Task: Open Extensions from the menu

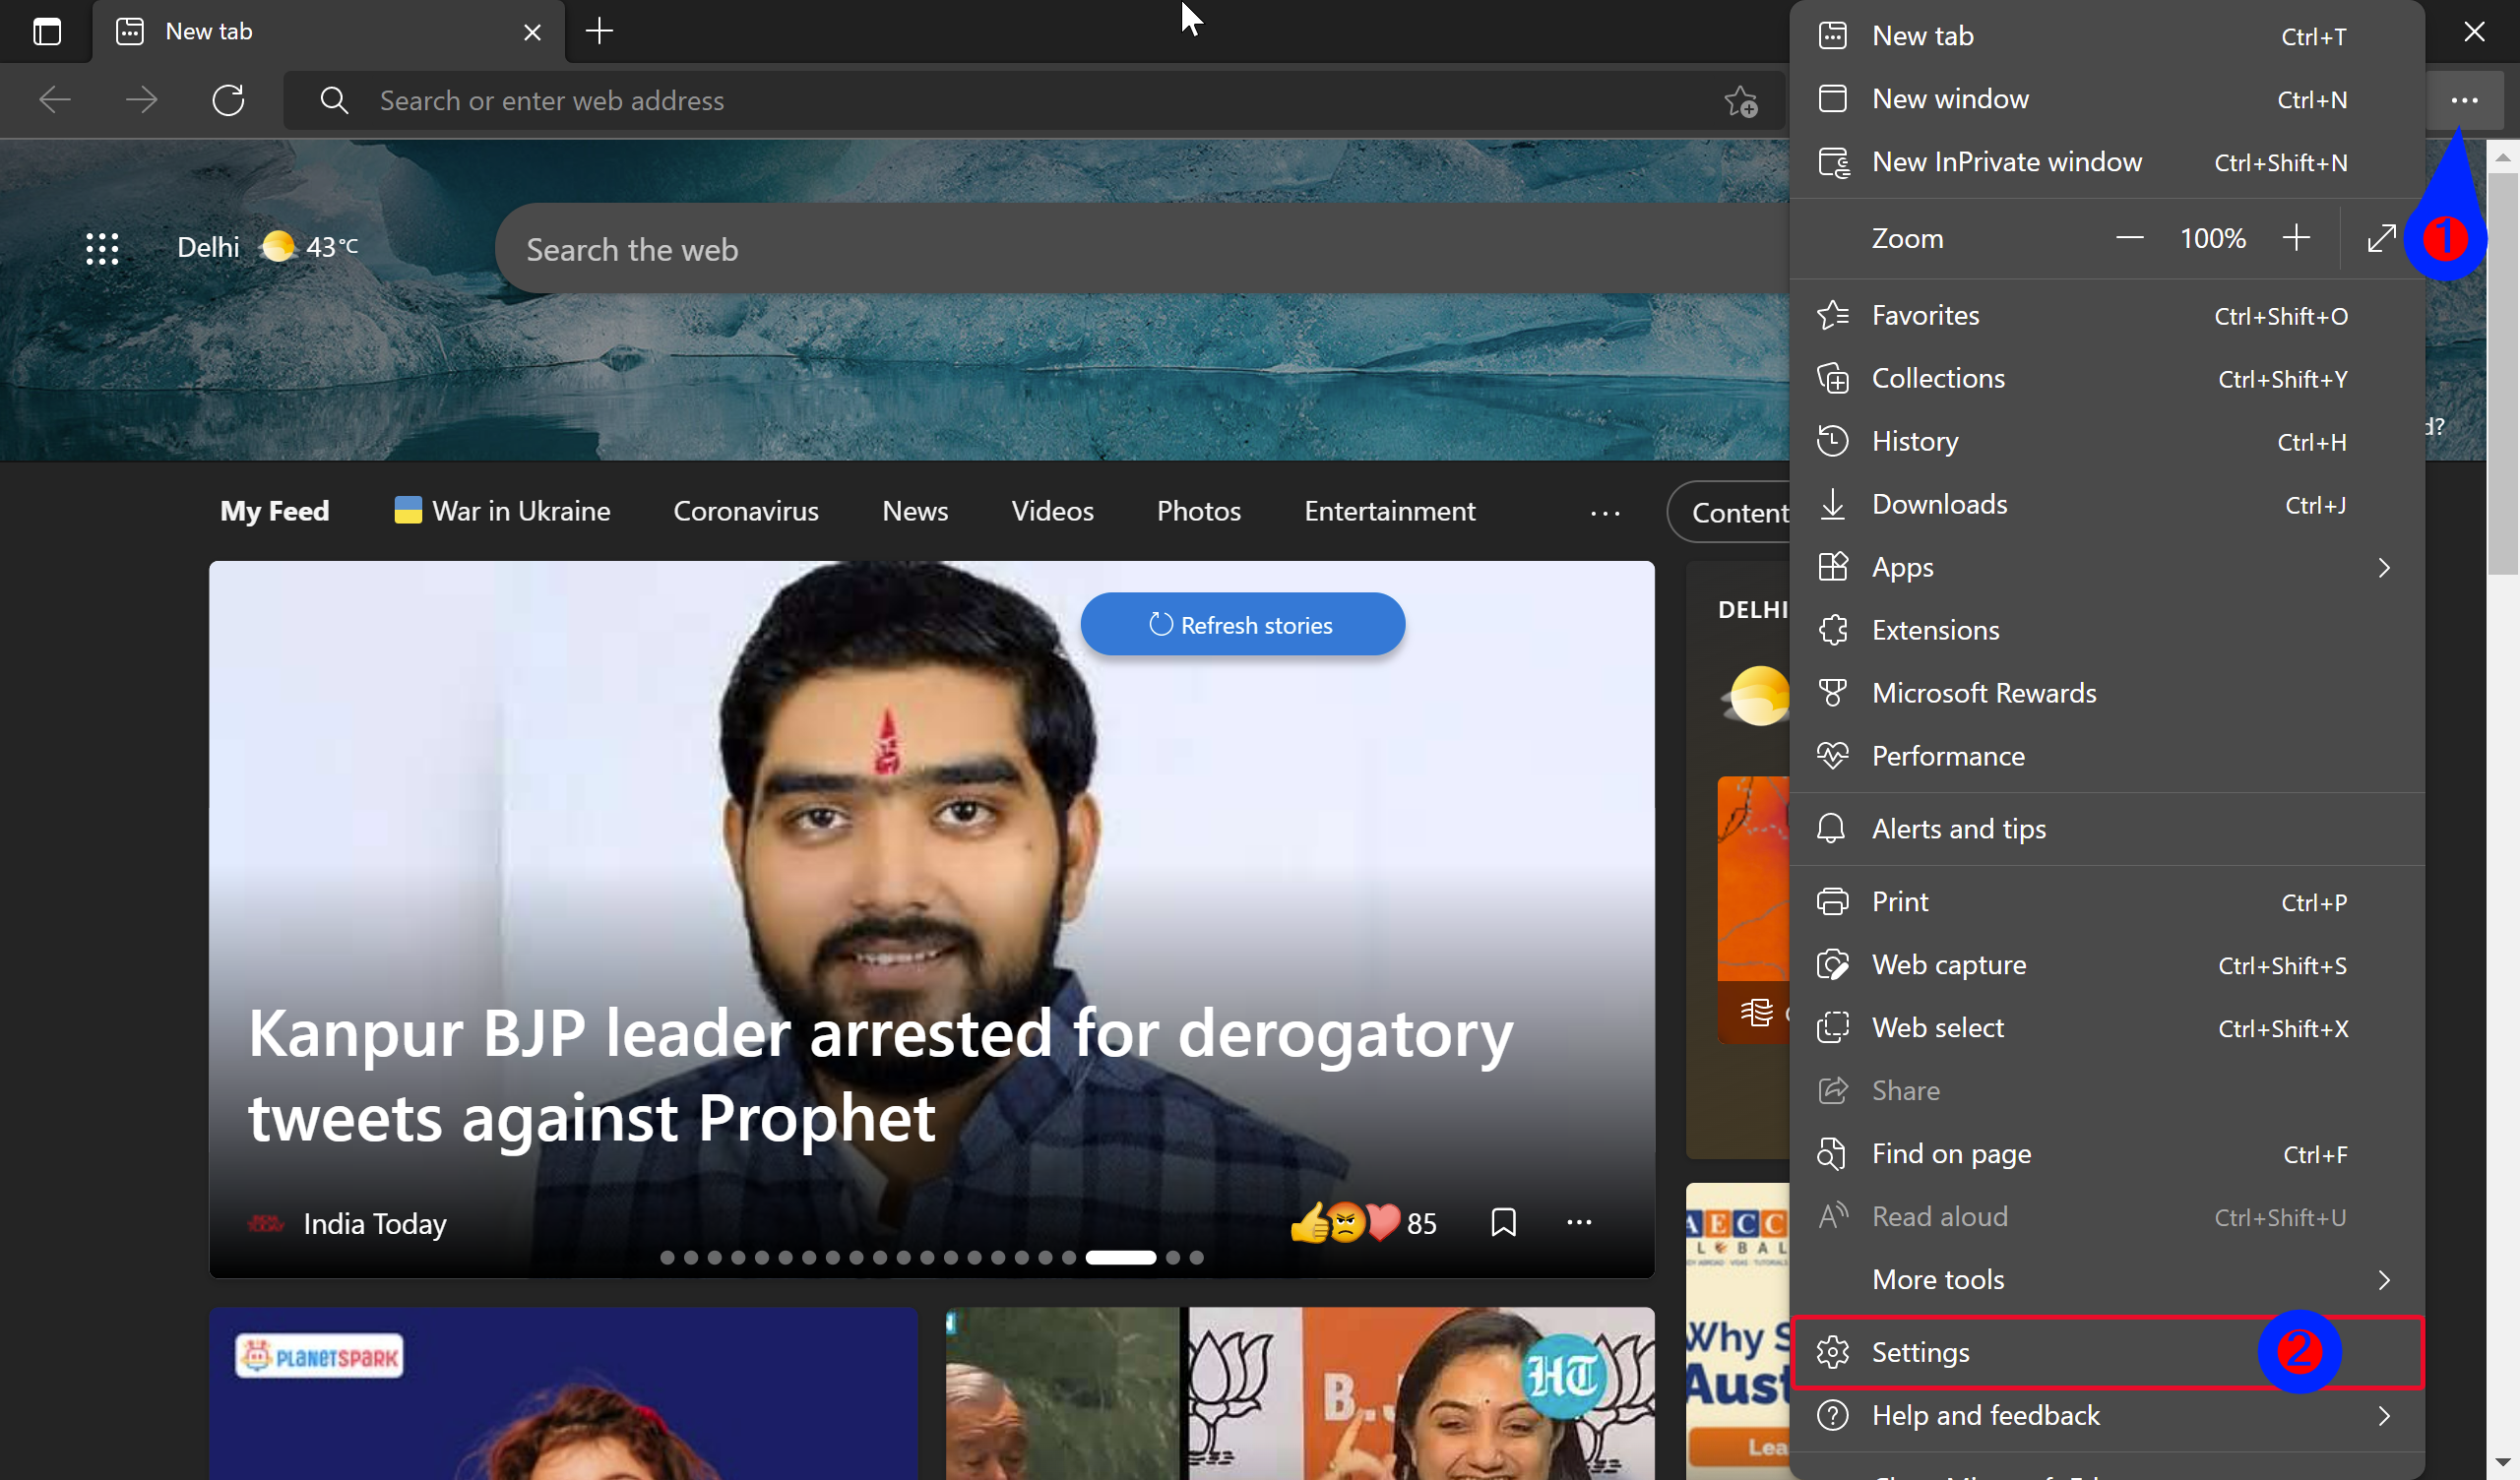Action: (x=2106, y=630)
